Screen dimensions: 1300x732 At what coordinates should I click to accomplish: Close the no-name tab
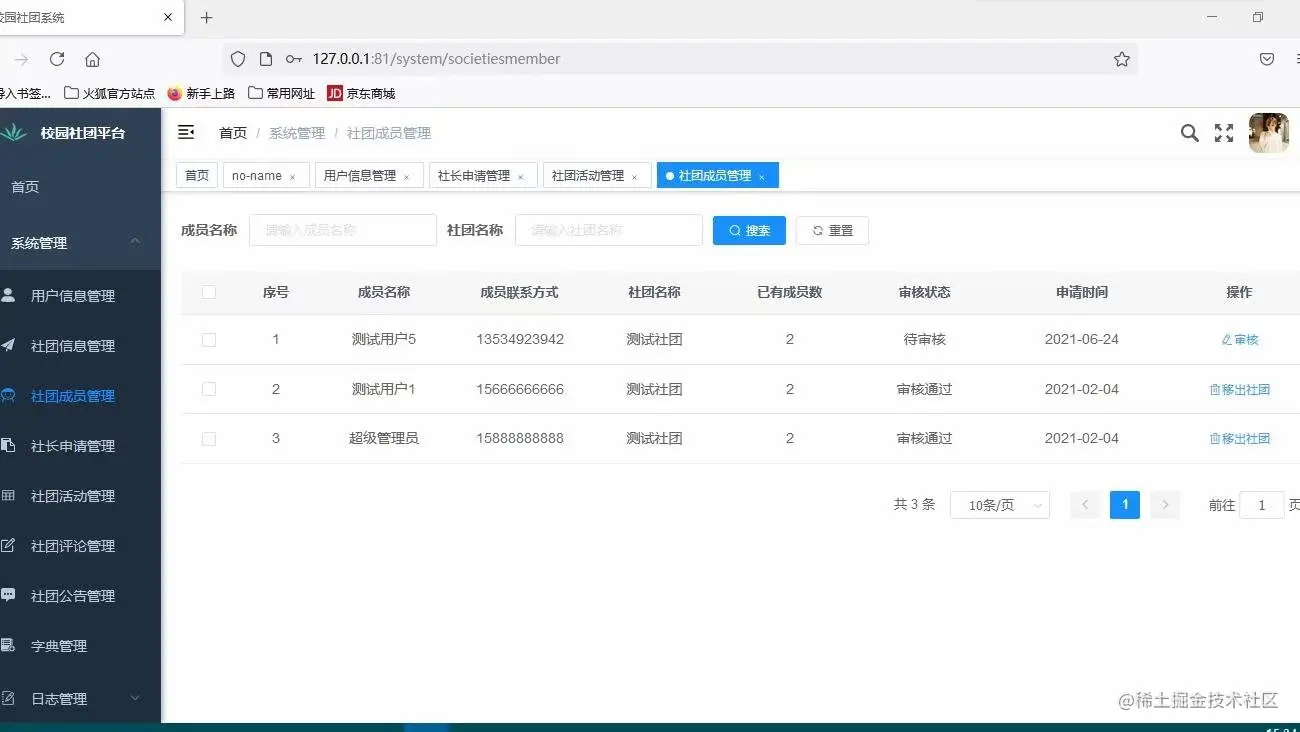[292, 177]
